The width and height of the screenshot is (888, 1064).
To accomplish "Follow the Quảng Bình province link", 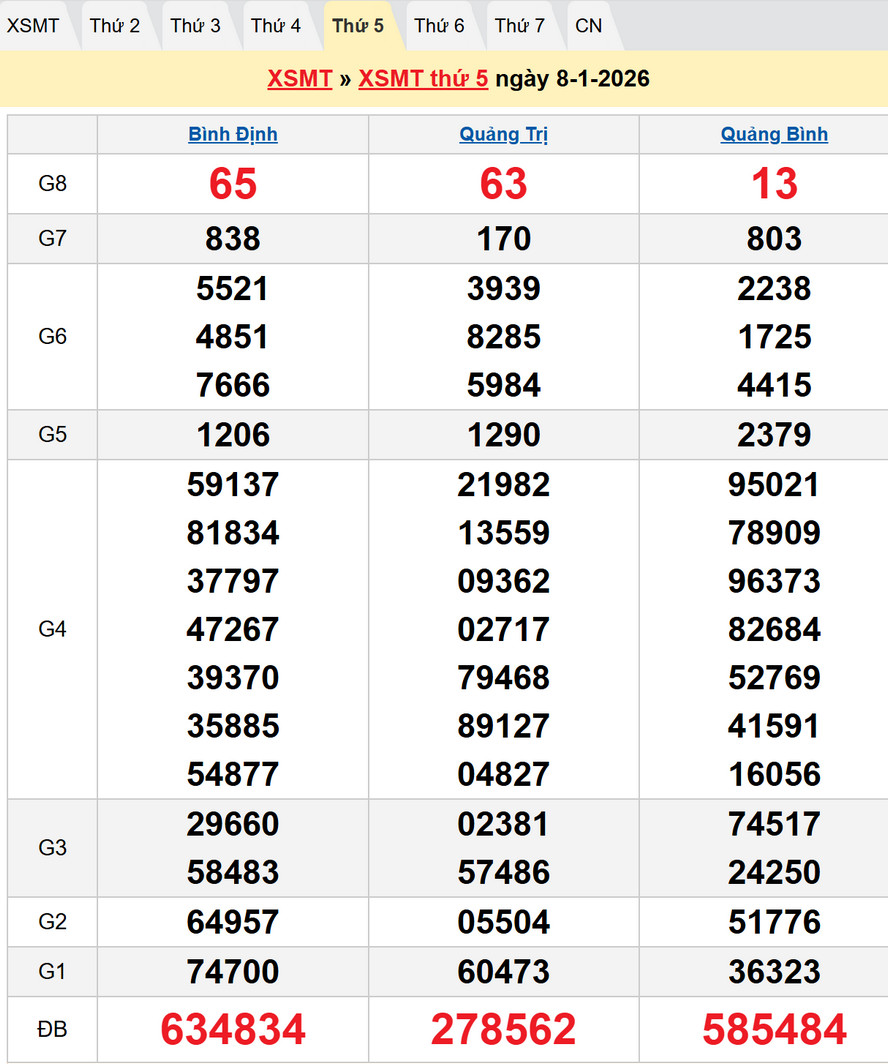I will [774, 134].
